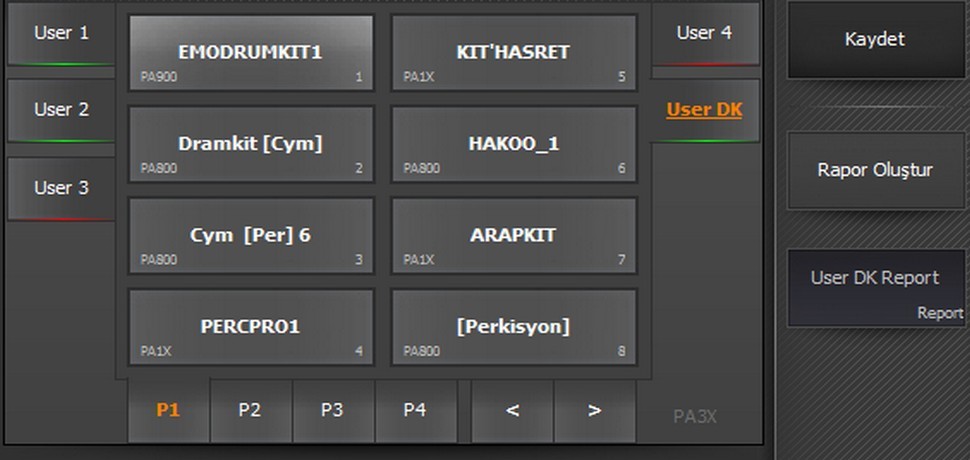Pick the PERCPRO1 drum kit
This screenshot has height=460, width=970.
250,328
